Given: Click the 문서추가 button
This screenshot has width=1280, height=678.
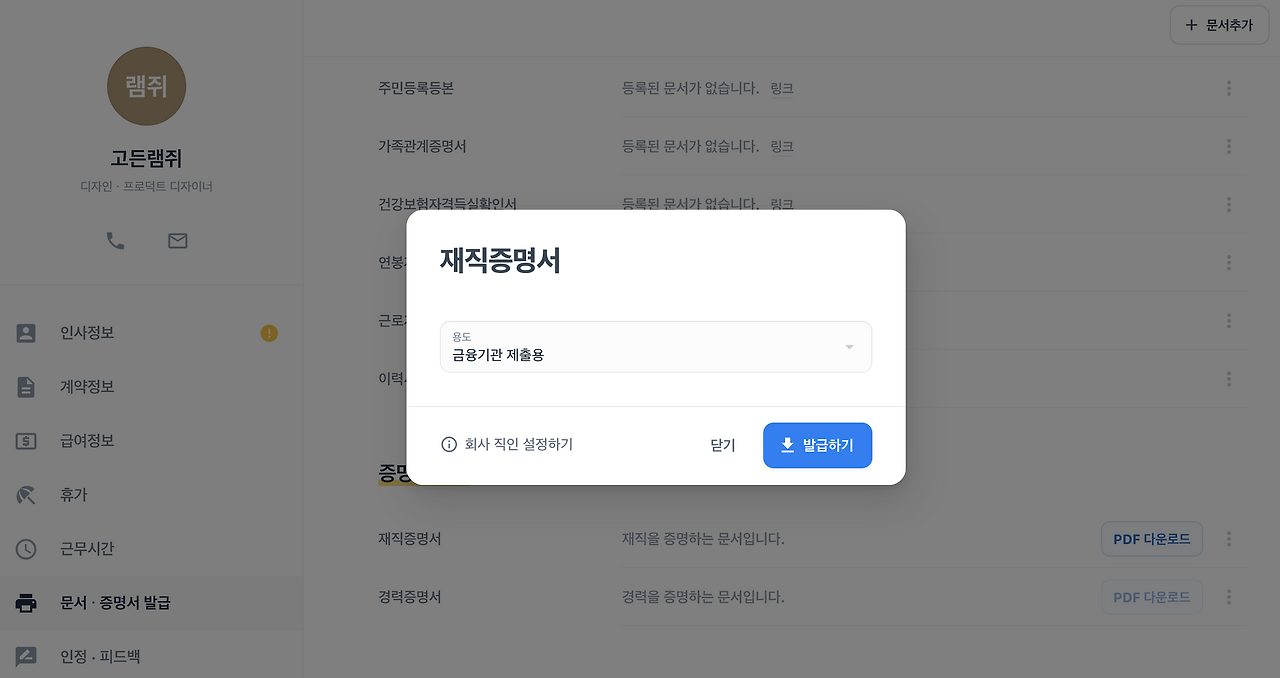Looking at the screenshot, I should (1218, 25).
